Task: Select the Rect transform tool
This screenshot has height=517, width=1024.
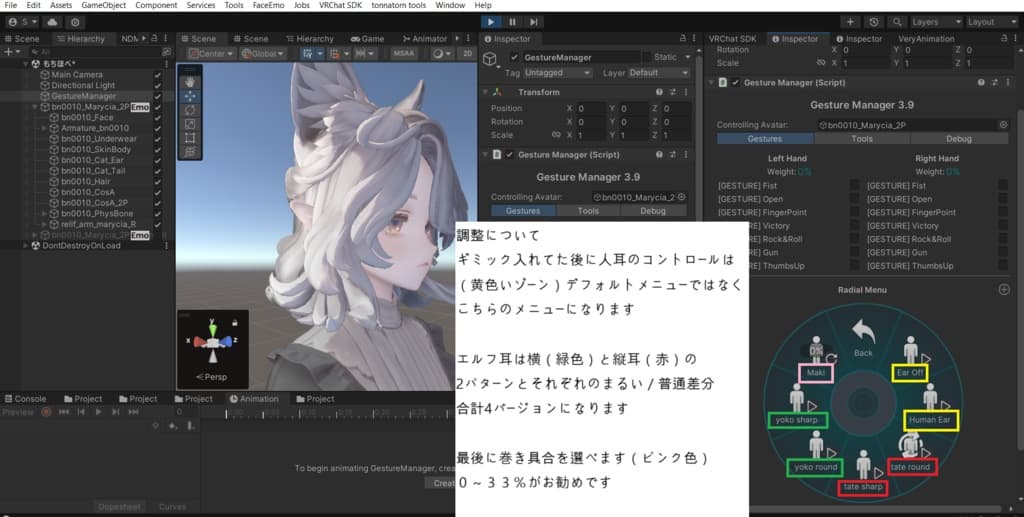Action: coord(190,138)
